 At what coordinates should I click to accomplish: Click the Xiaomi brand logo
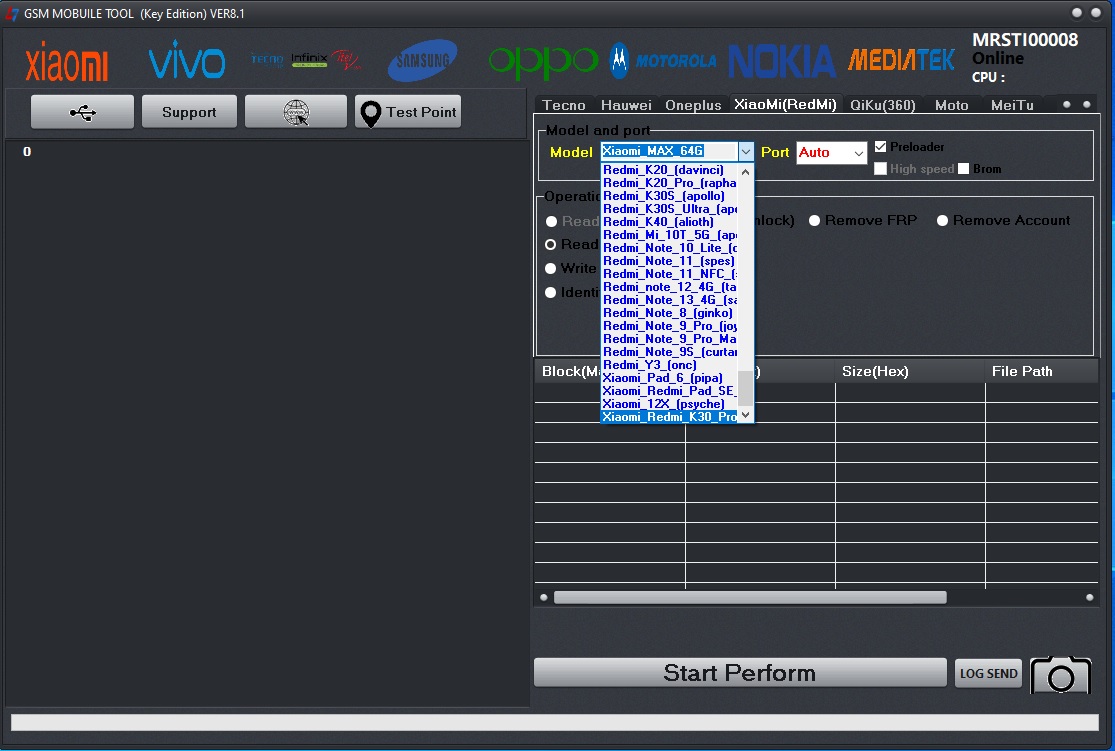(67, 63)
